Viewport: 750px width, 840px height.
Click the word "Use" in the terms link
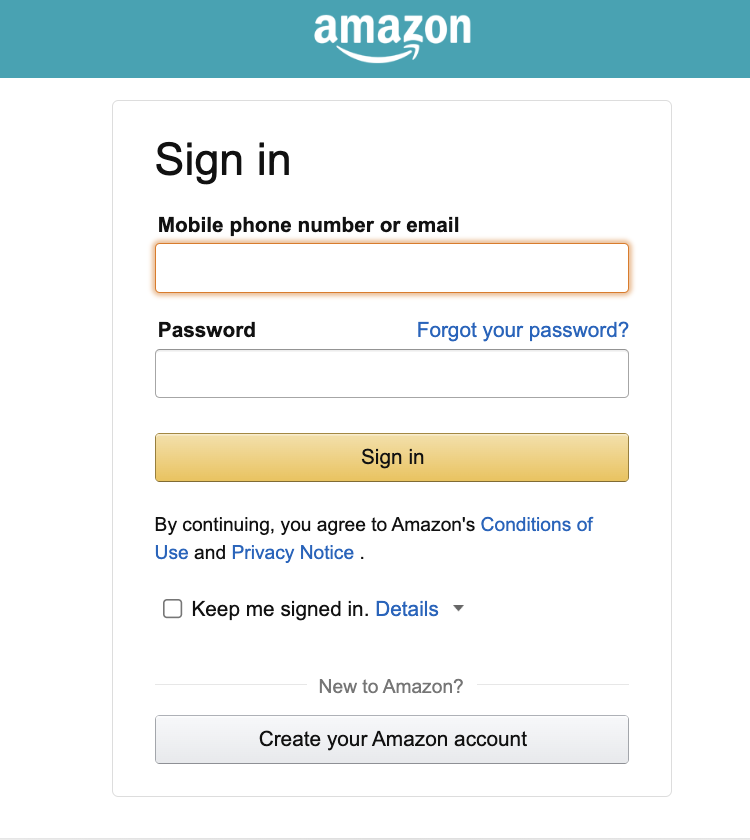171,552
